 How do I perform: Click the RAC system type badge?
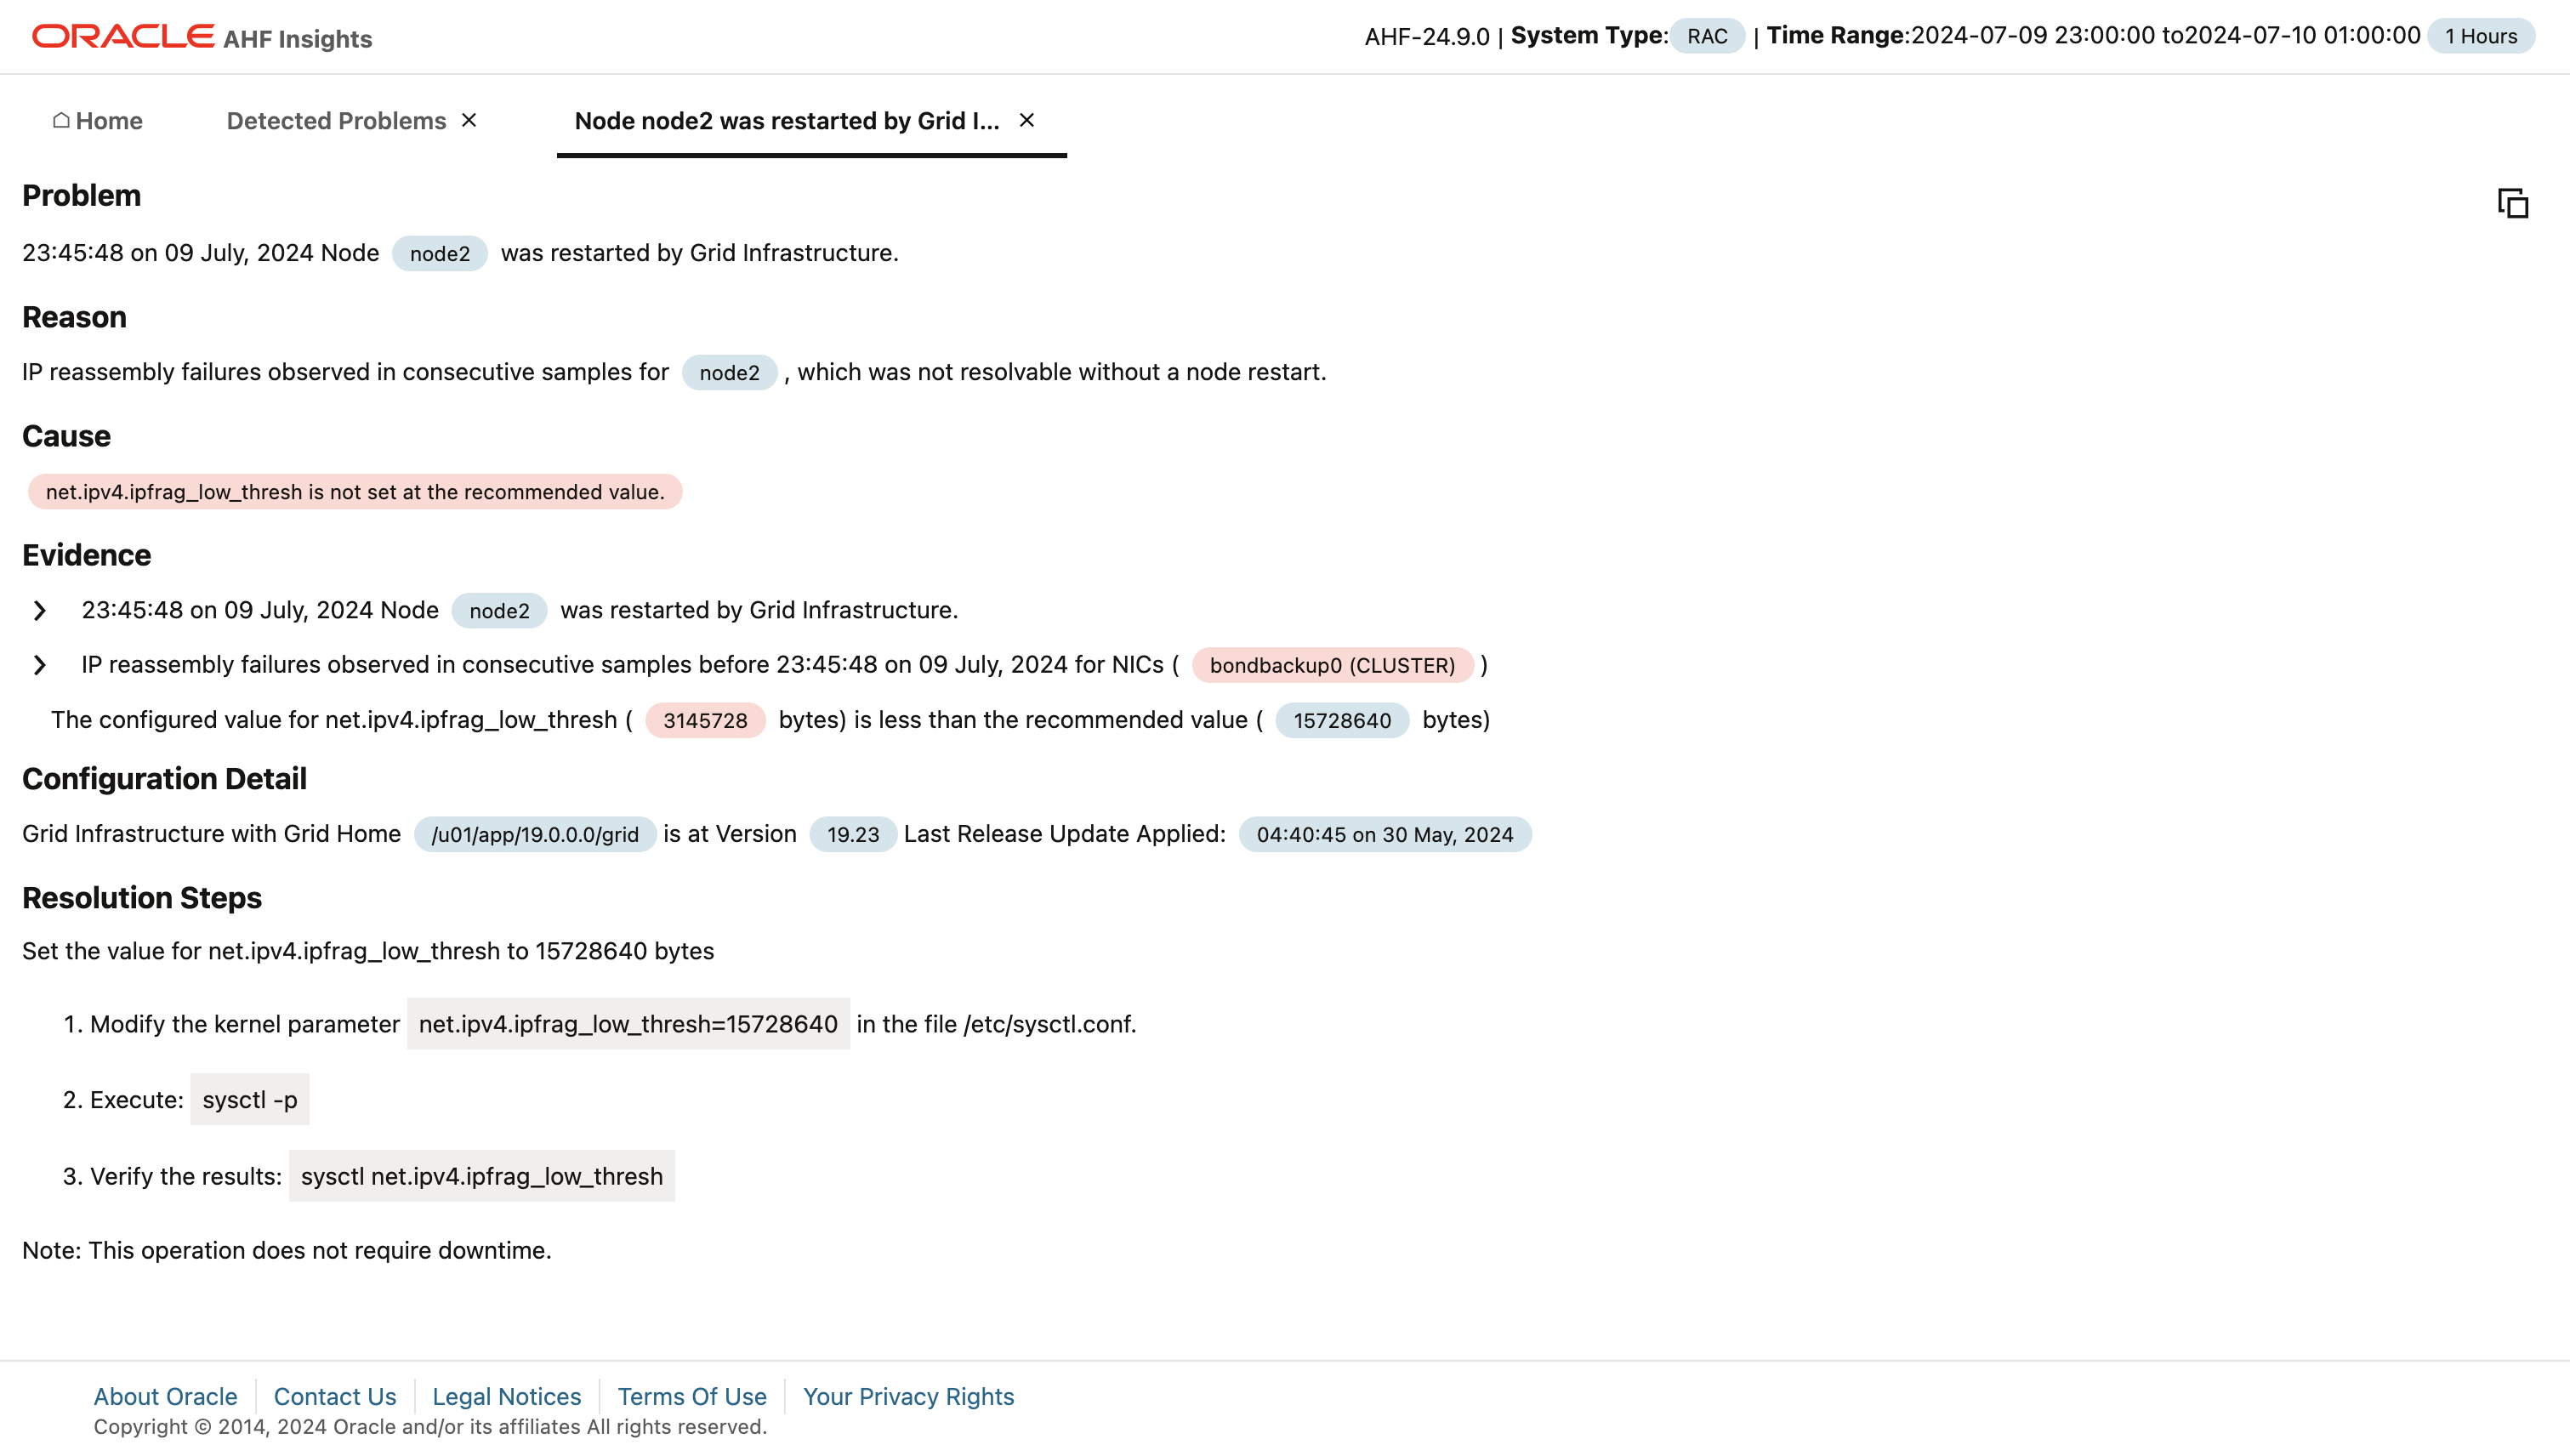[1707, 36]
